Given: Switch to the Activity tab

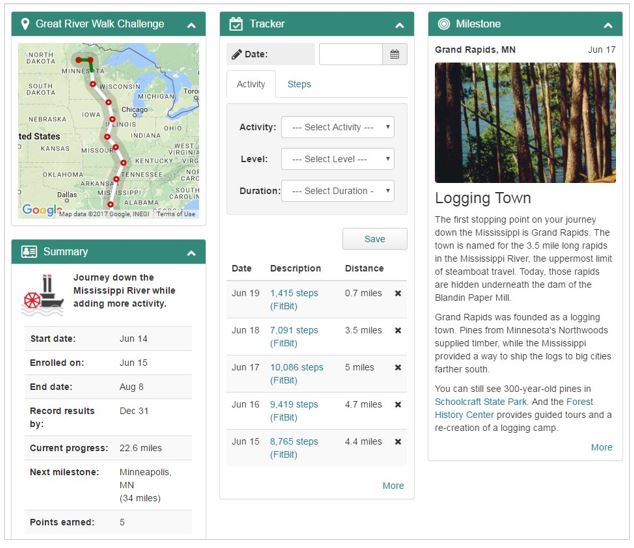Looking at the screenshot, I should pos(251,84).
